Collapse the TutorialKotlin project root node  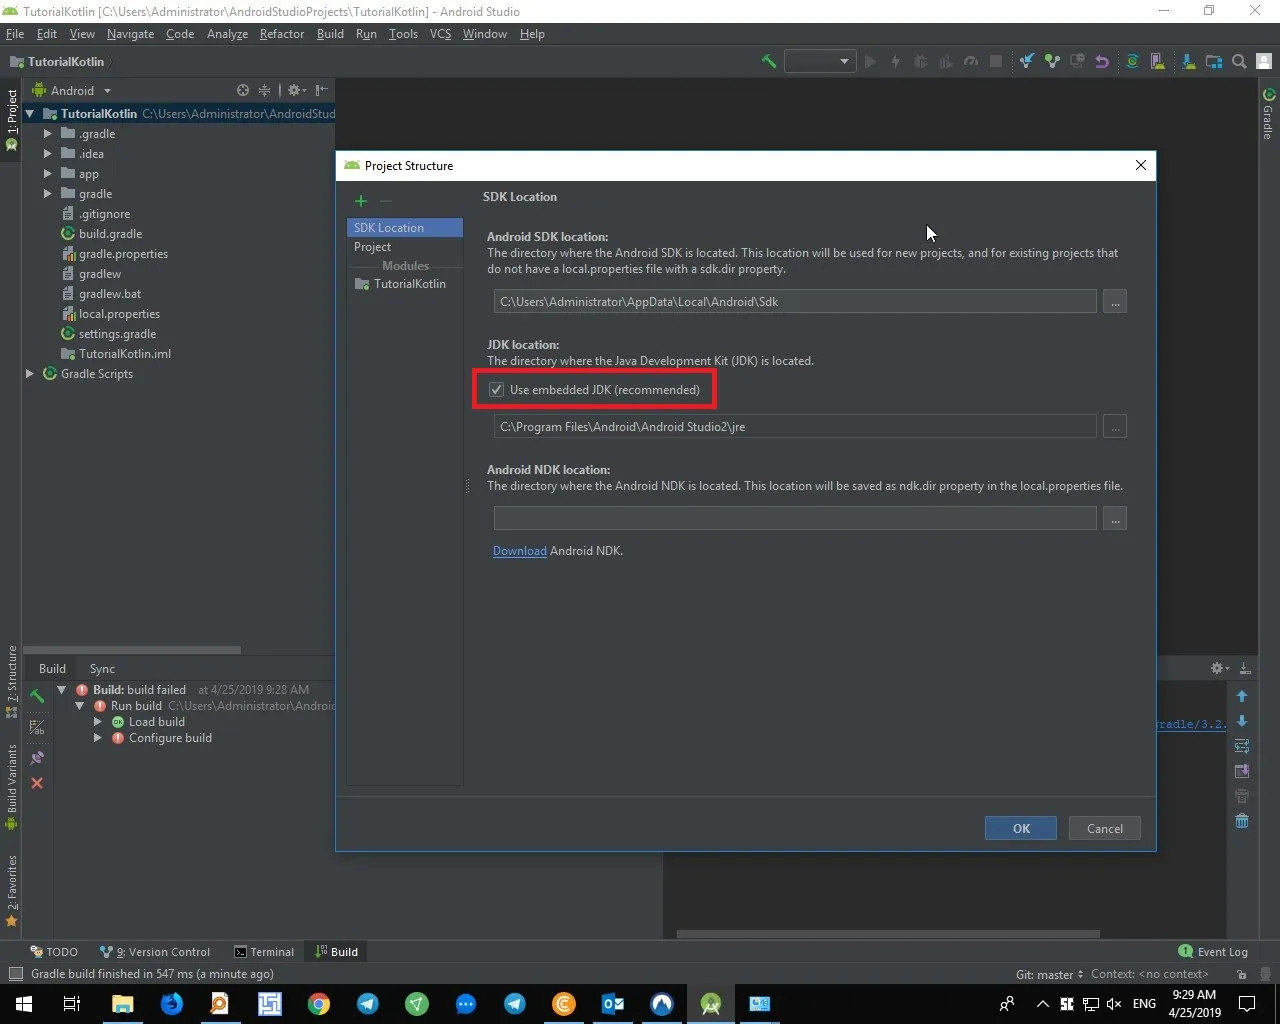pyautogui.click(x=30, y=114)
